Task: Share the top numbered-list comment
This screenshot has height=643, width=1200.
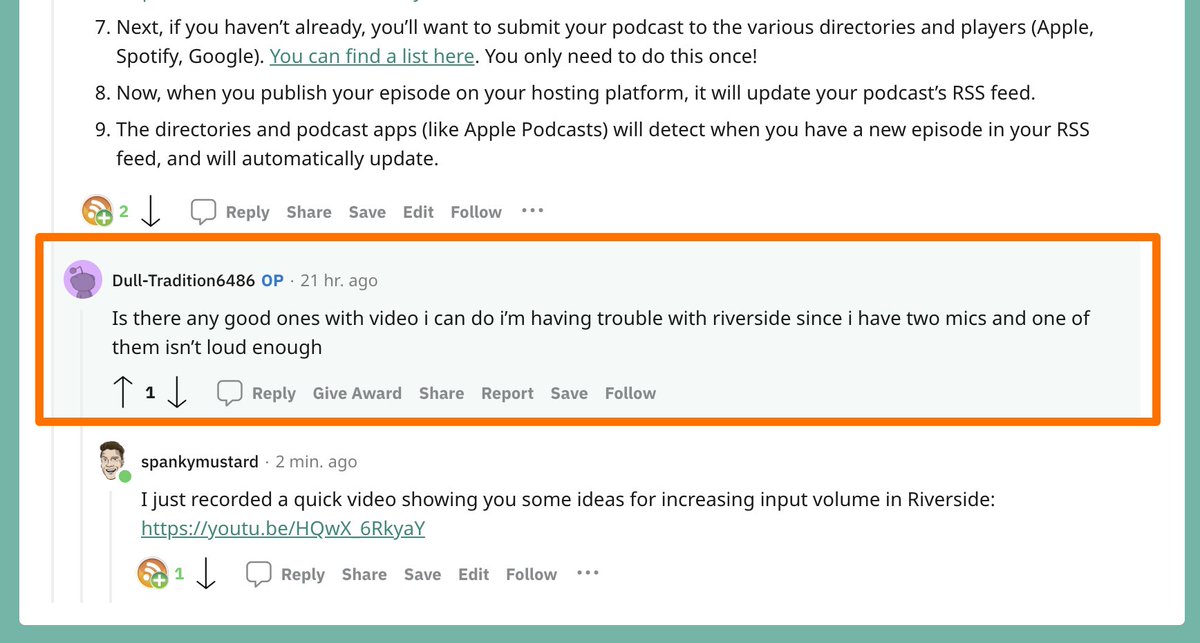Action: click(309, 212)
